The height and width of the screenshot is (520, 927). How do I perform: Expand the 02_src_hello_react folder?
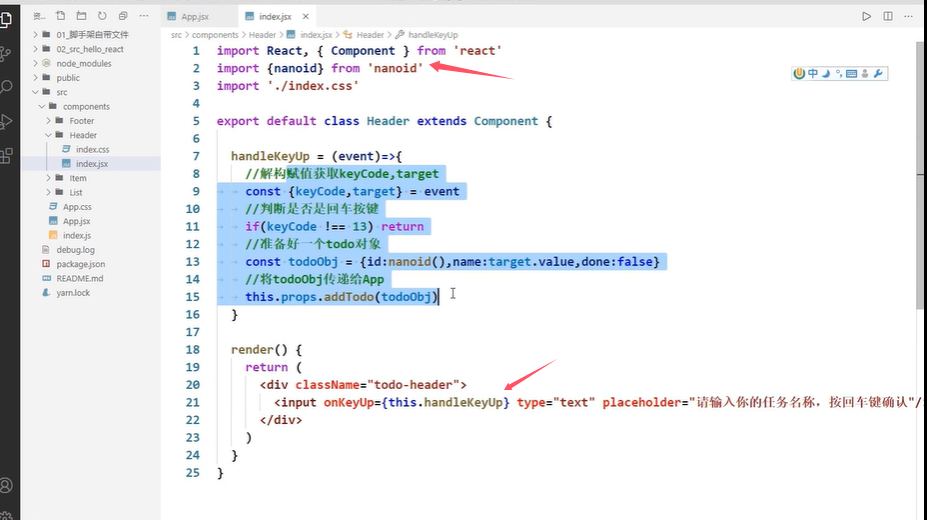(x=90, y=49)
